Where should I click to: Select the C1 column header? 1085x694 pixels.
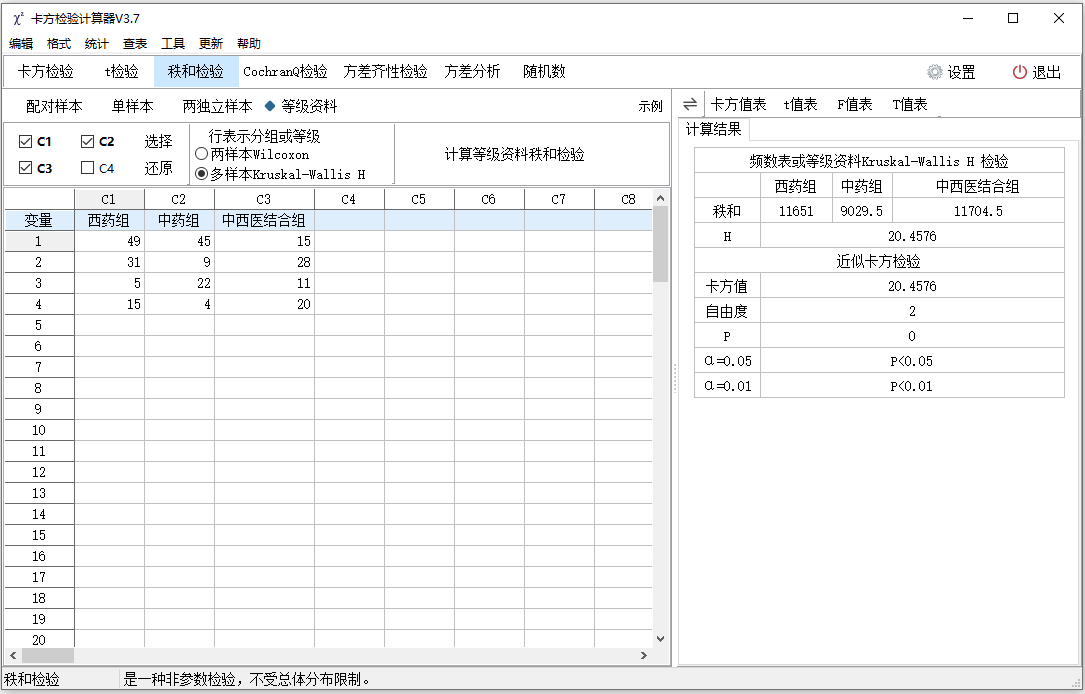click(109, 199)
